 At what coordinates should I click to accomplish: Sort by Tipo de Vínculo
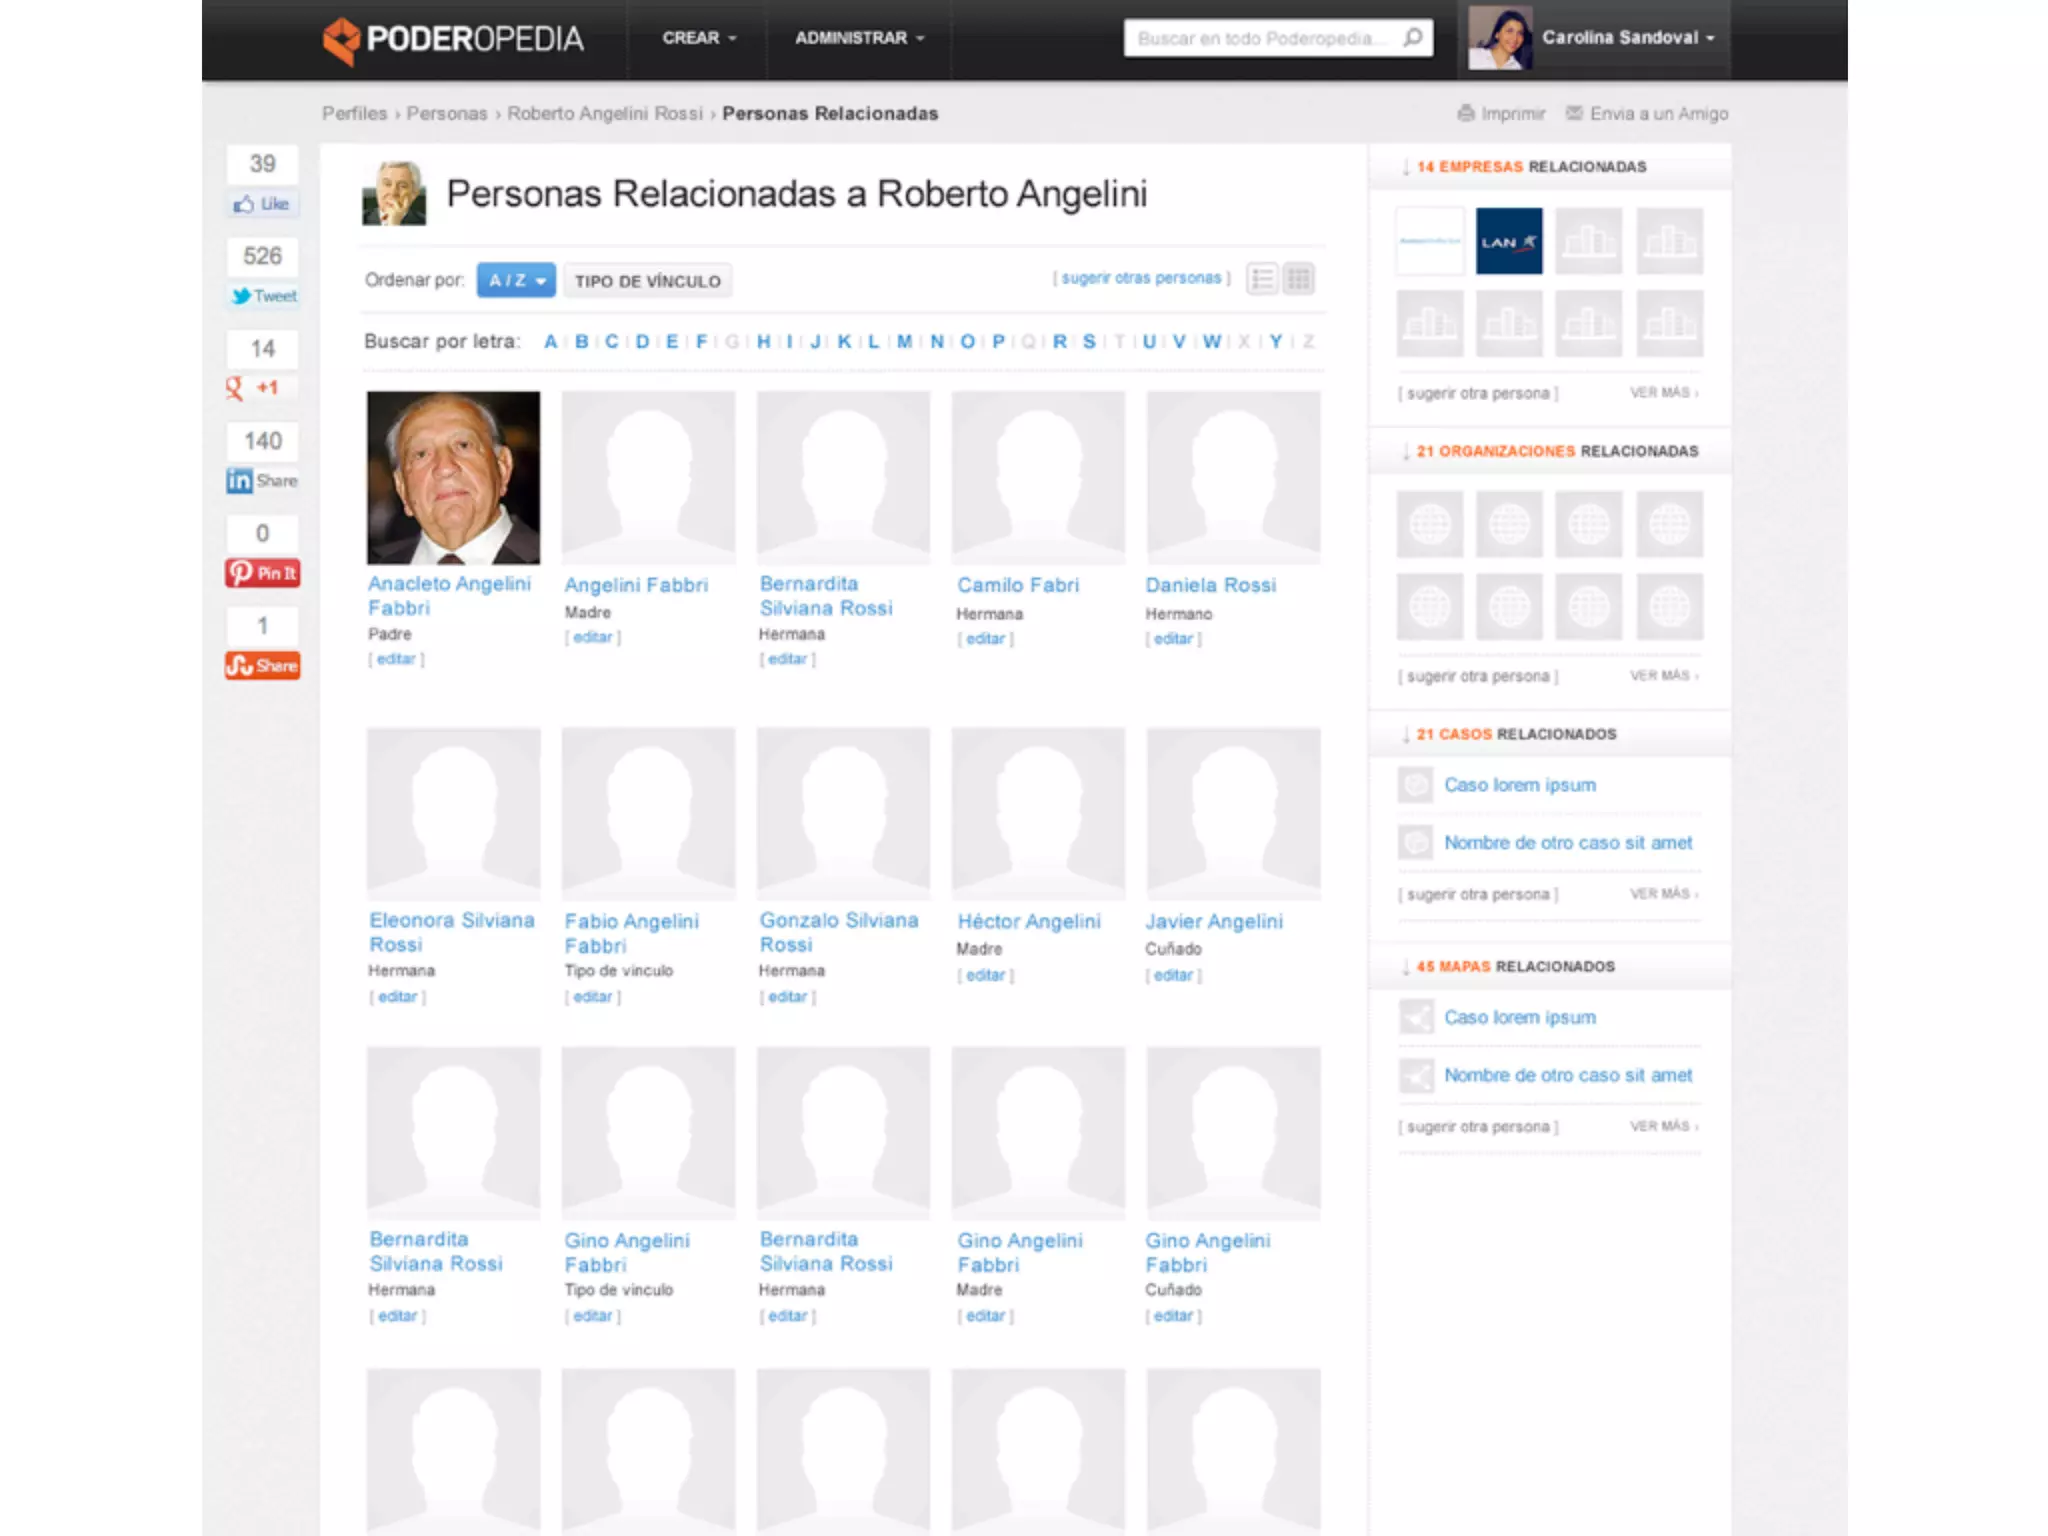click(647, 281)
